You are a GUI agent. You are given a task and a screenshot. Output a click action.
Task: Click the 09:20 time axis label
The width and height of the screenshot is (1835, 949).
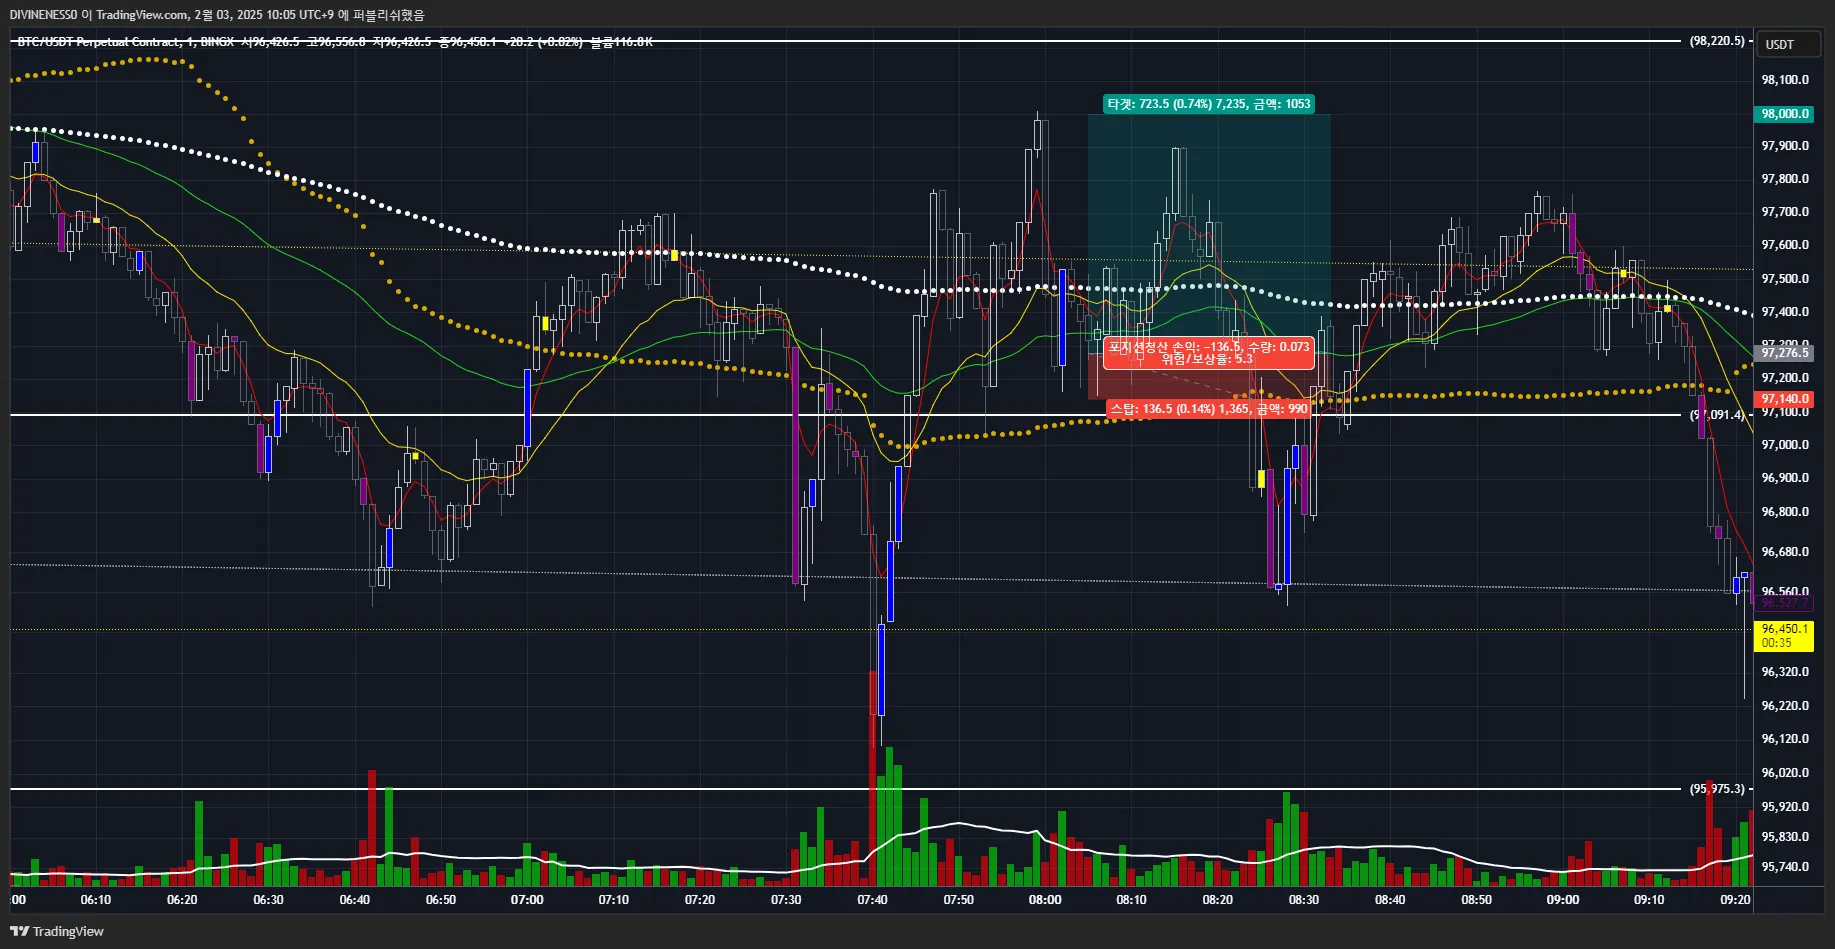click(1735, 900)
